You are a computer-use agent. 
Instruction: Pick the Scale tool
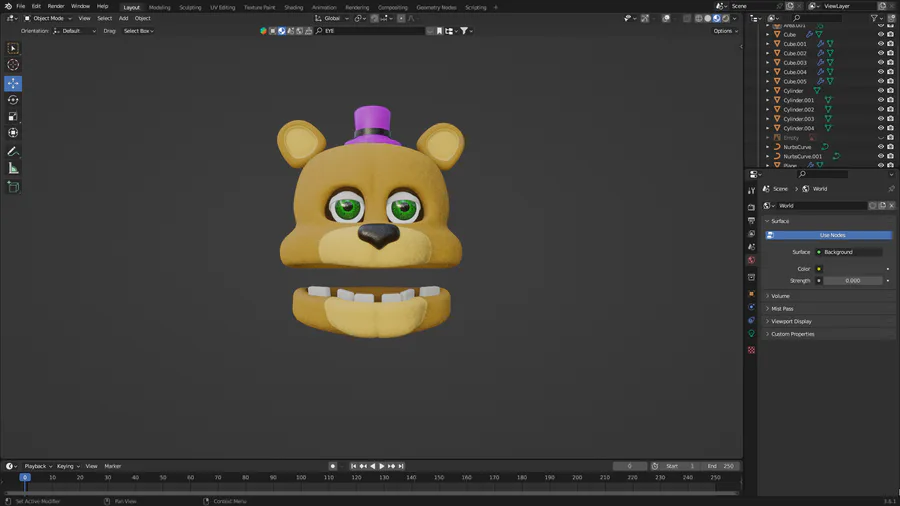point(13,116)
